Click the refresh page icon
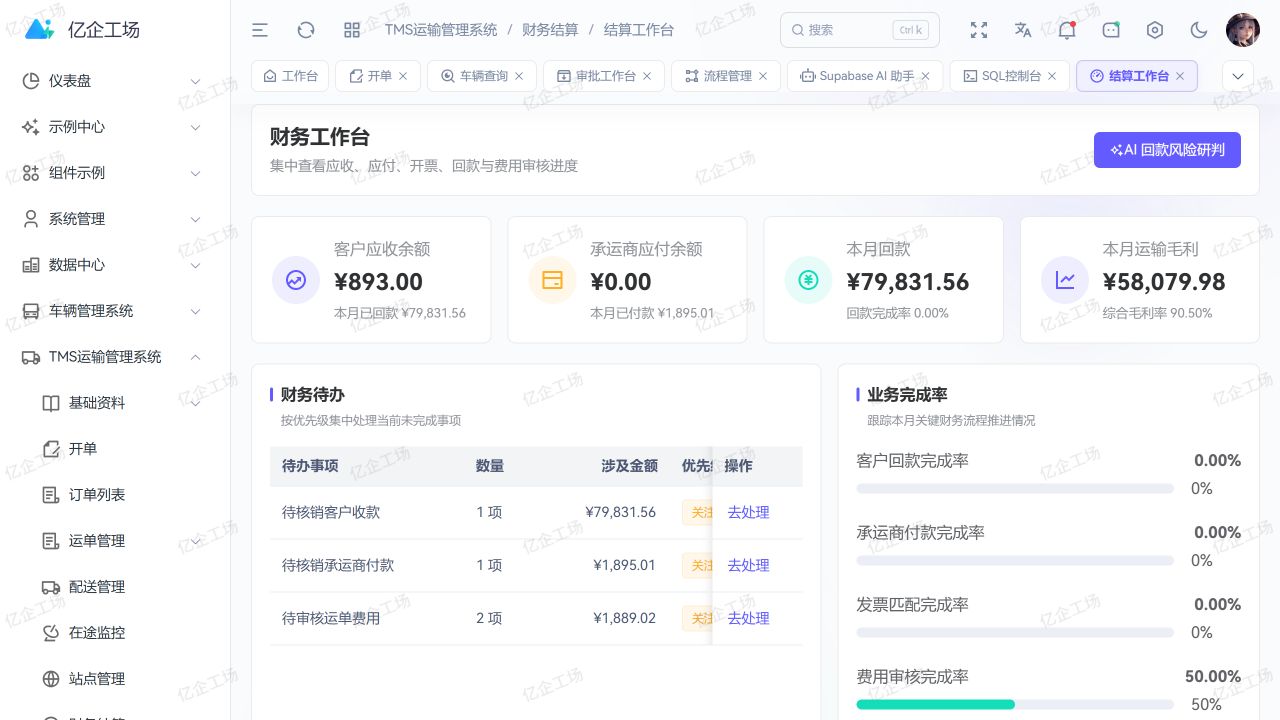Viewport: 1280px width, 720px height. pyautogui.click(x=306, y=30)
